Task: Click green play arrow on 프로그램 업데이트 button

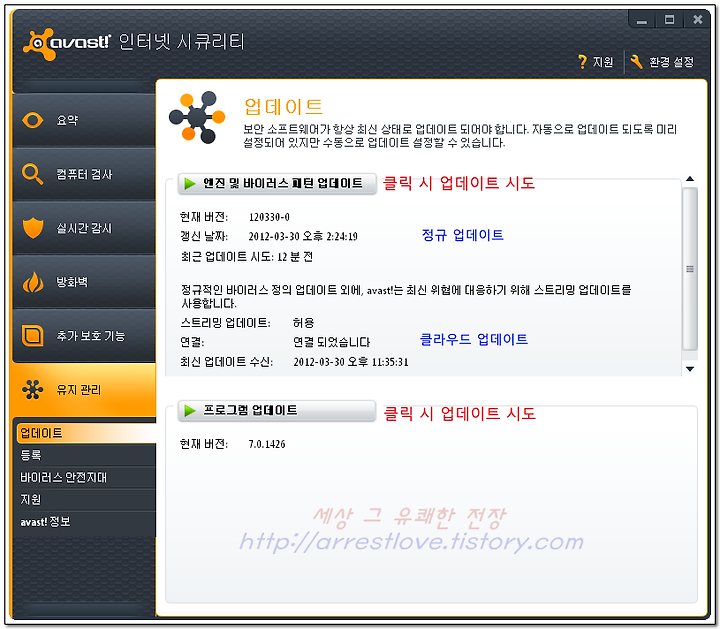Action: [x=190, y=410]
